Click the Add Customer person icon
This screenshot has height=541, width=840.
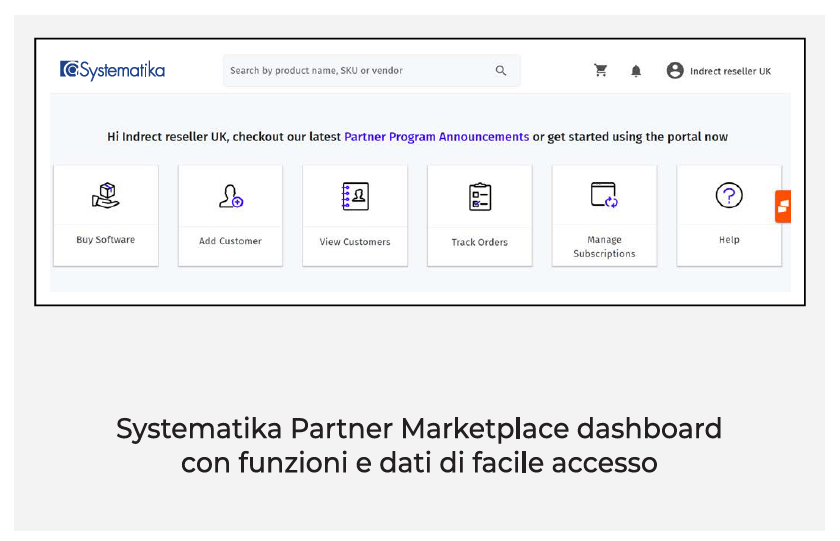(230, 196)
